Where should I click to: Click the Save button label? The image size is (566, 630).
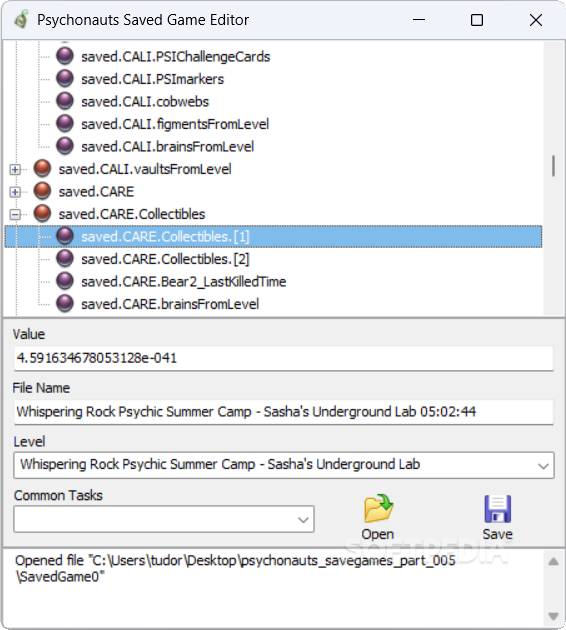click(498, 534)
